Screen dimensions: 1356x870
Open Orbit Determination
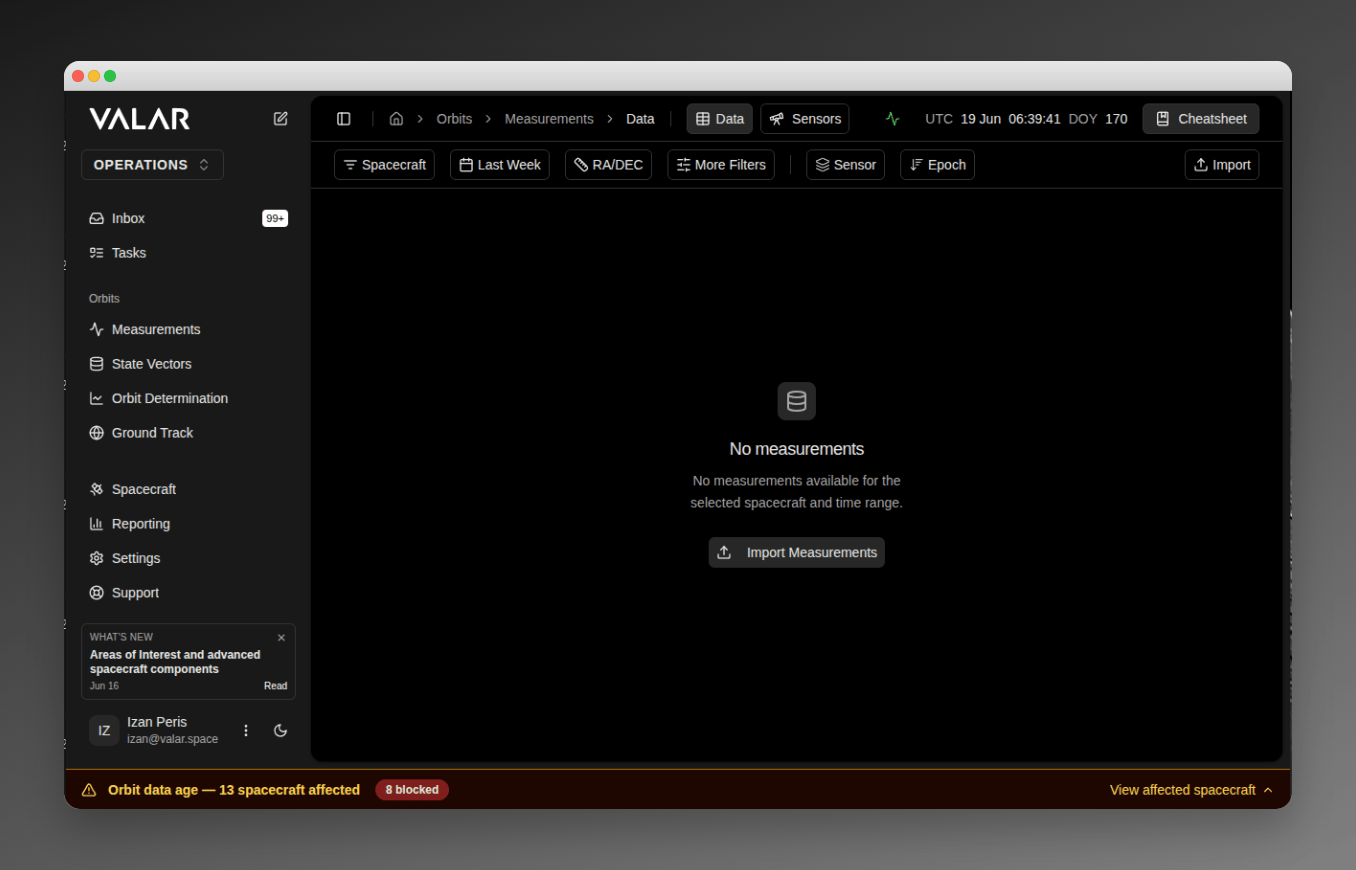pyautogui.click(x=188, y=398)
